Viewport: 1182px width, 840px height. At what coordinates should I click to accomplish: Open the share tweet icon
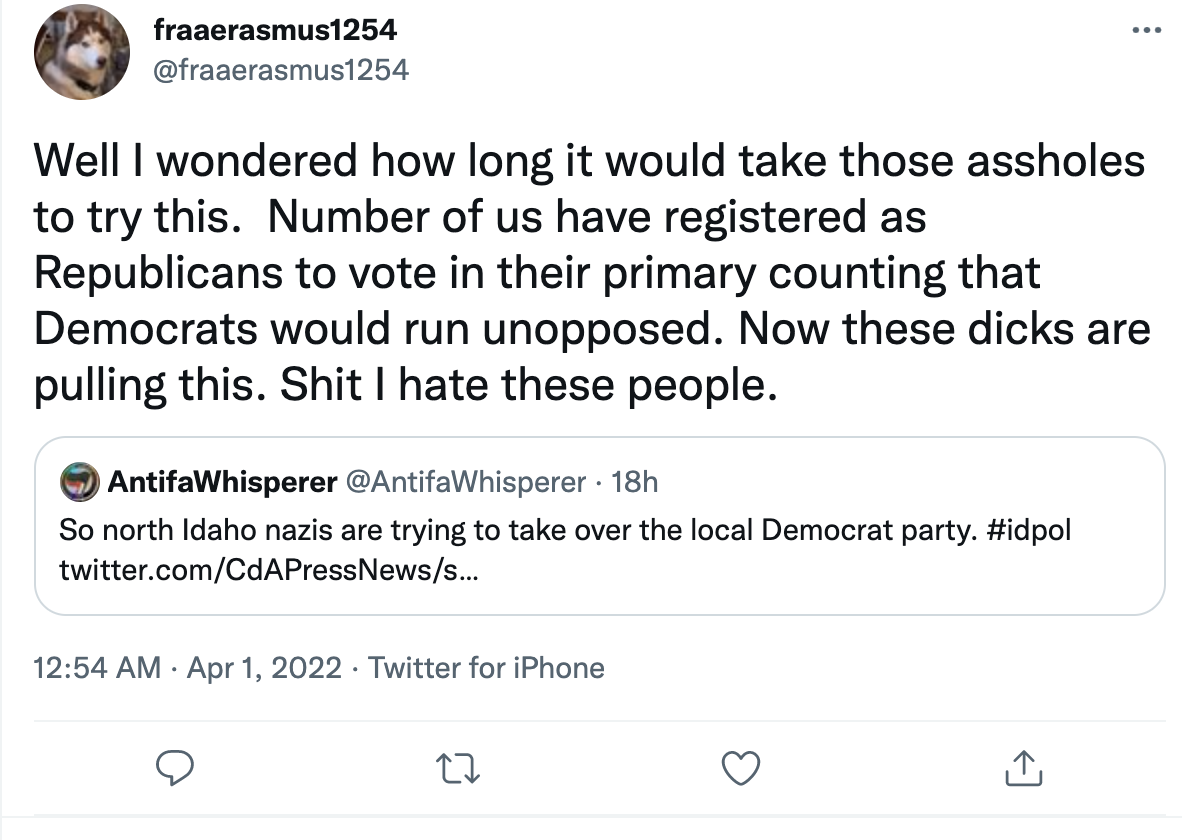tap(1022, 768)
